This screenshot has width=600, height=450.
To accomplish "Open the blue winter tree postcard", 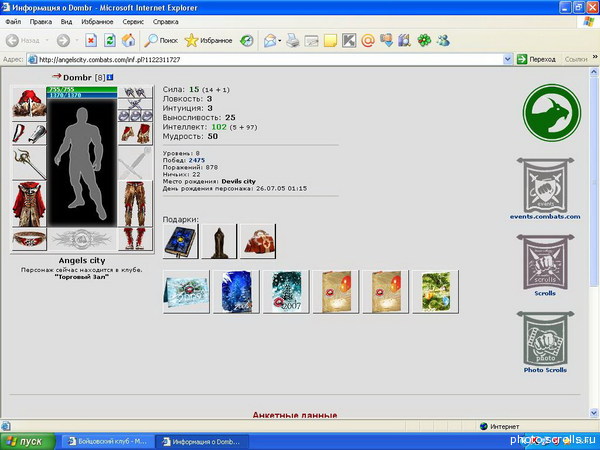I will coord(236,292).
